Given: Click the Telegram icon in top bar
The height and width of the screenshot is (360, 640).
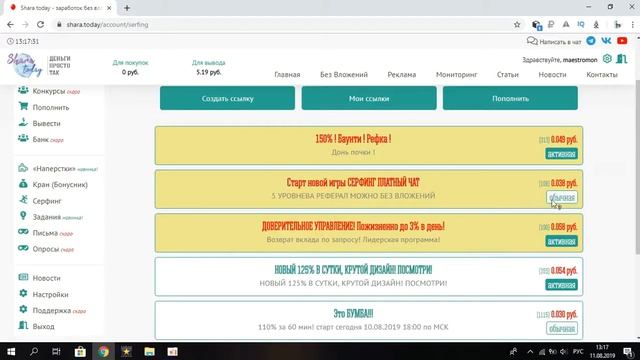Looking at the screenshot, I should (x=591, y=41).
